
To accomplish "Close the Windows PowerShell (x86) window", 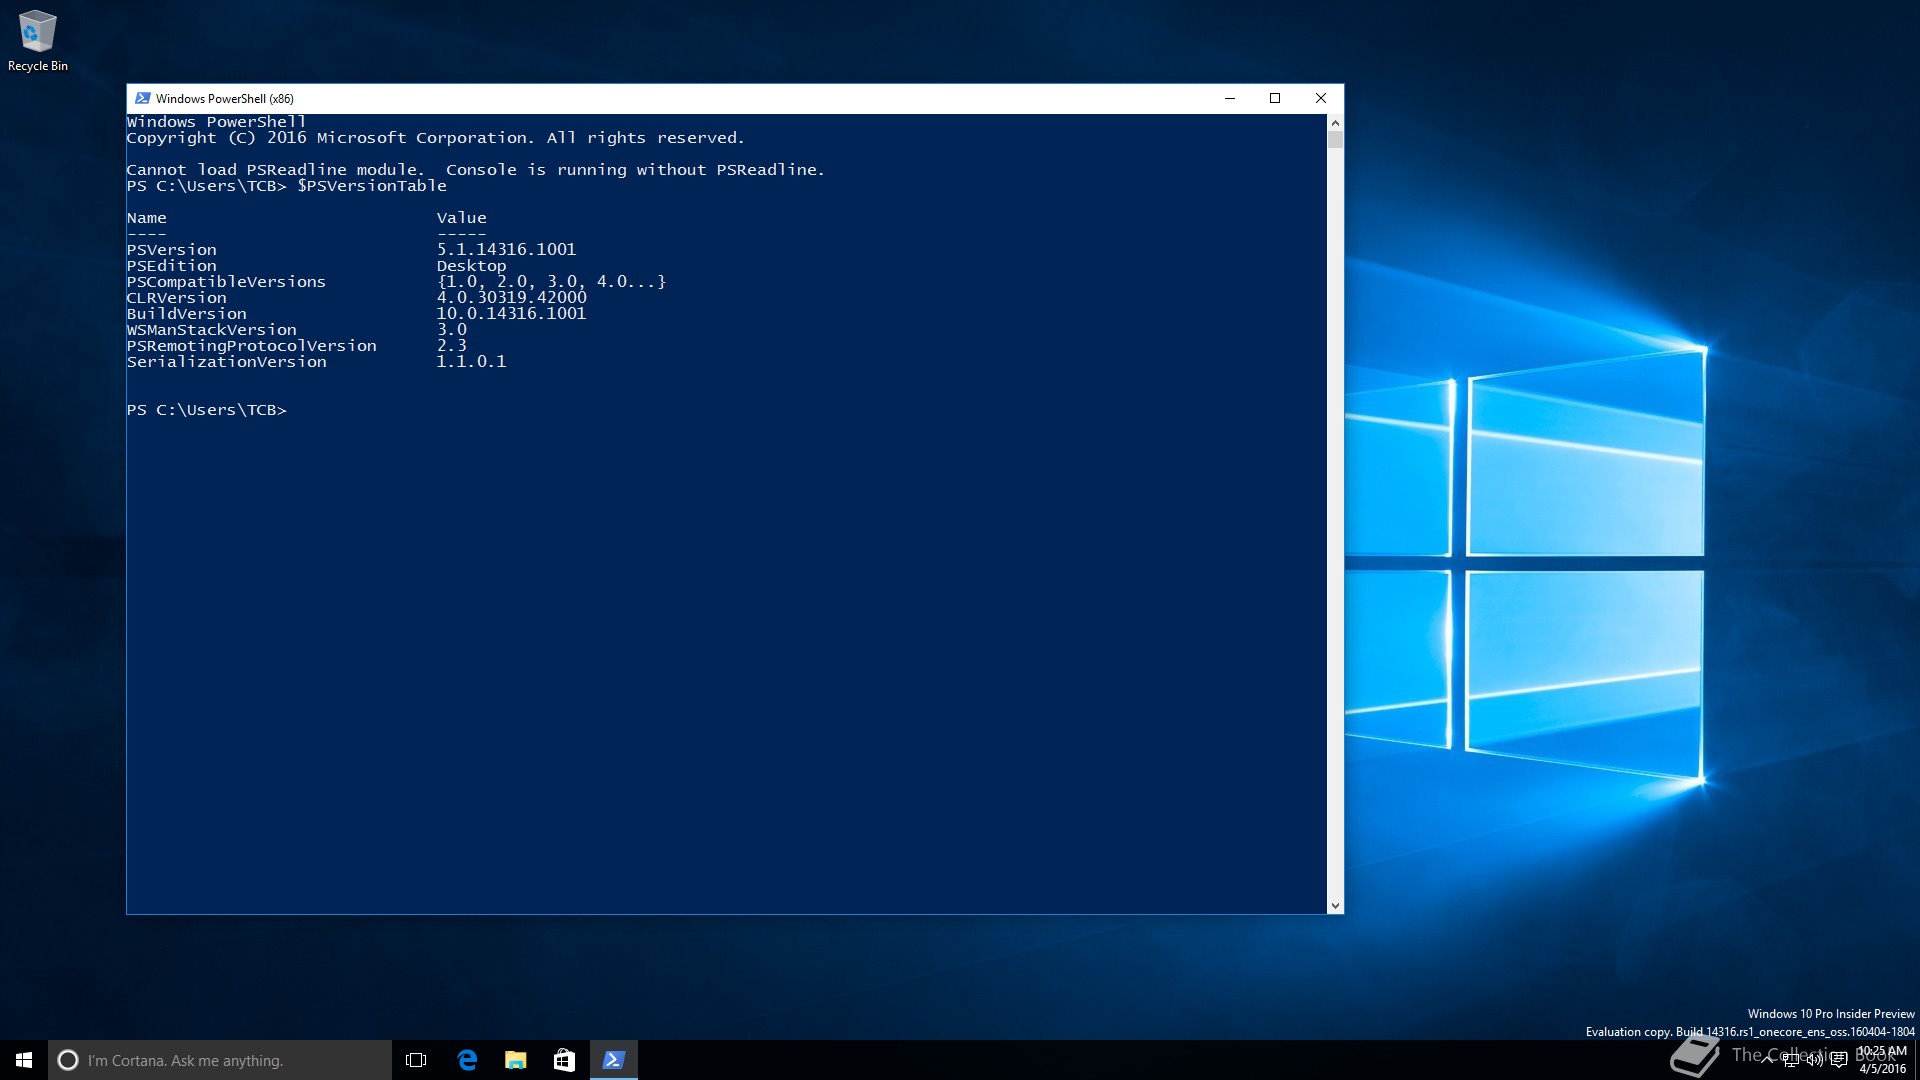I will [1320, 98].
